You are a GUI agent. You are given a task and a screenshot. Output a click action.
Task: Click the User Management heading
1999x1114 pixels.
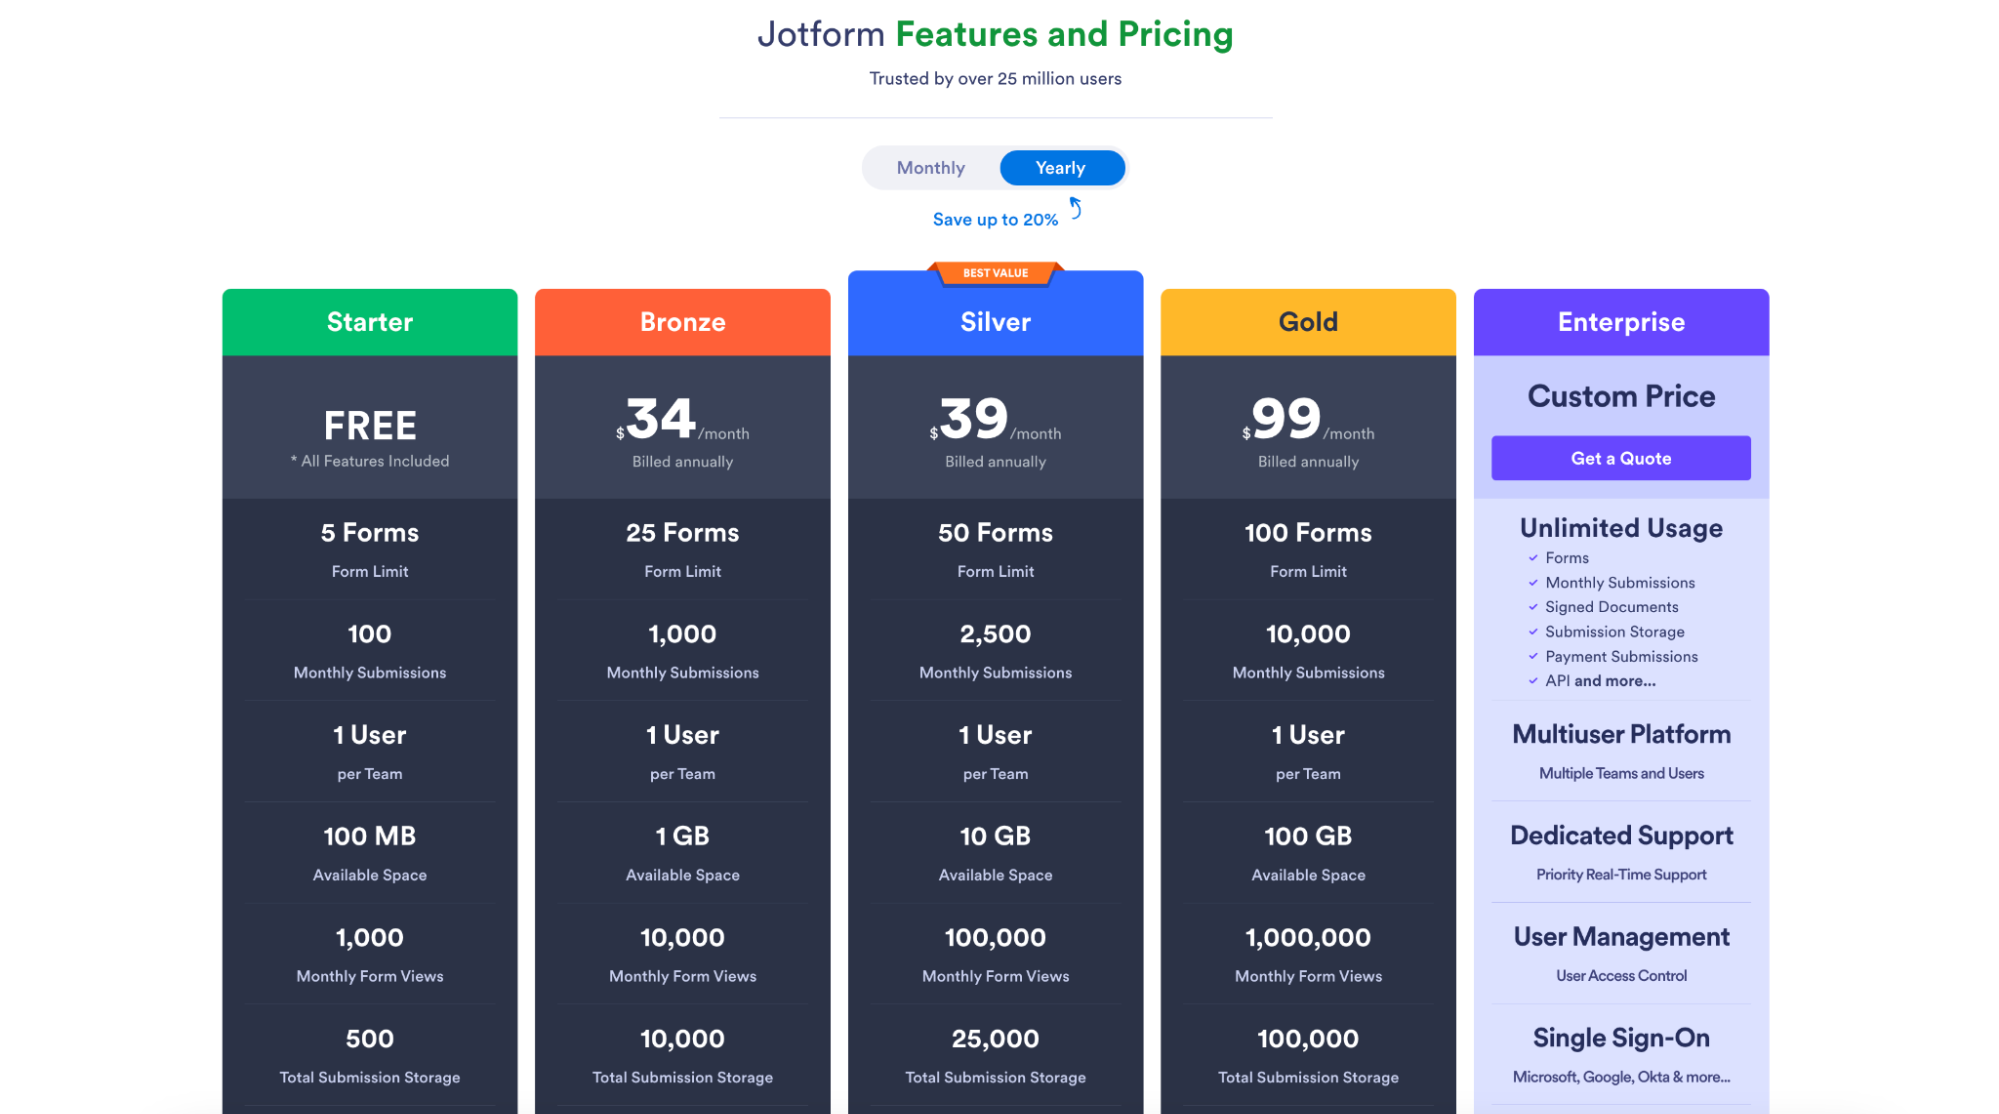1621,936
